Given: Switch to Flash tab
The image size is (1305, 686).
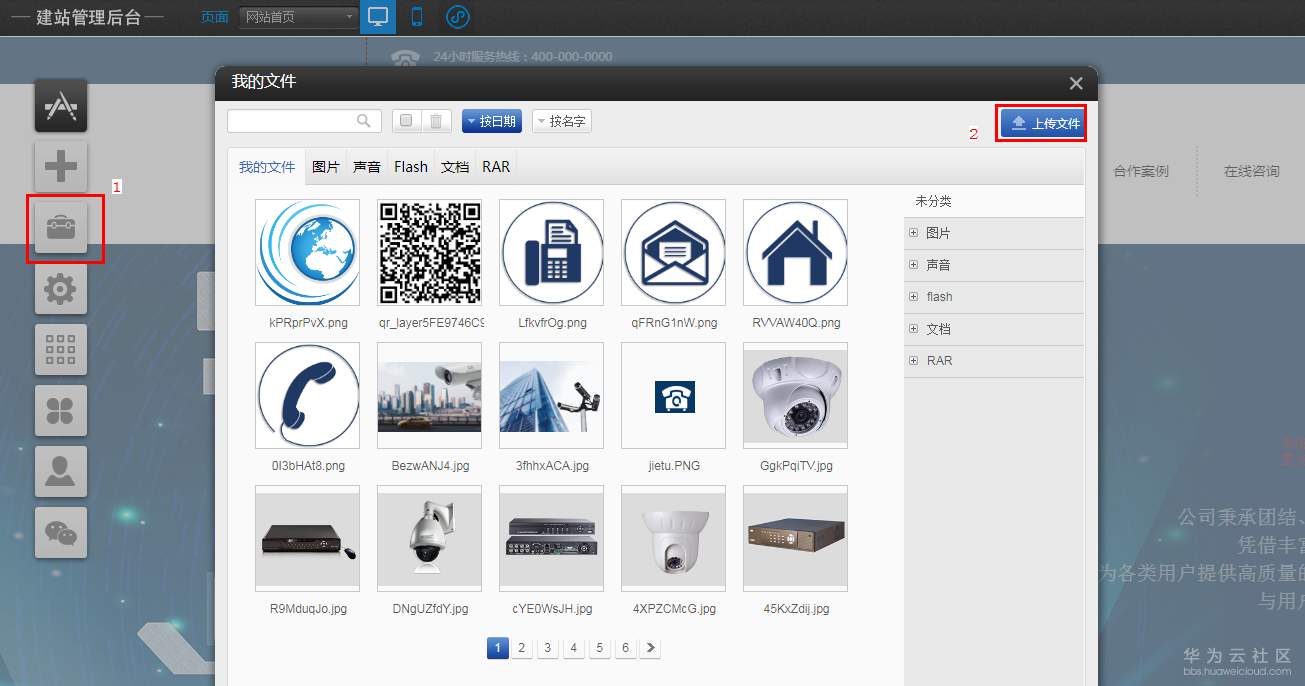Looking at the screenshot, I should pos(411,167).
